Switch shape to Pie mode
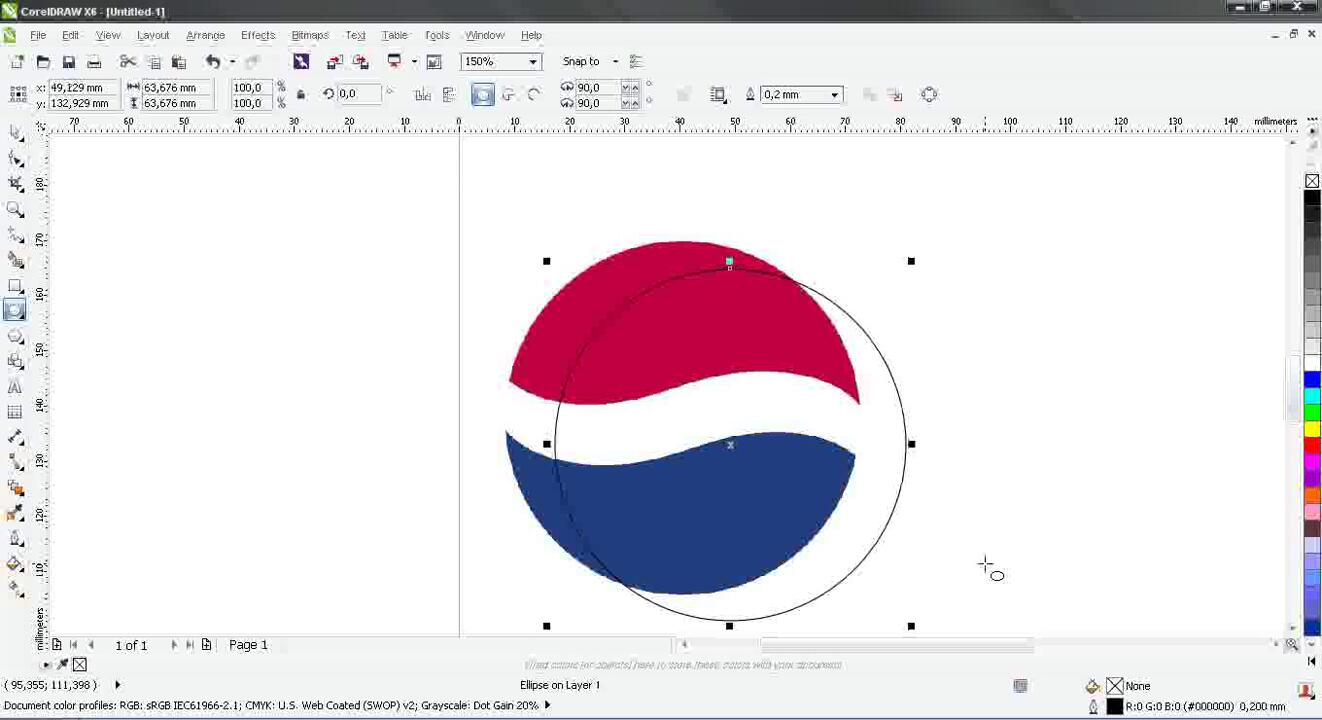Image resolution: width=1322 pixels, height=720 pixels. (508, 95)
